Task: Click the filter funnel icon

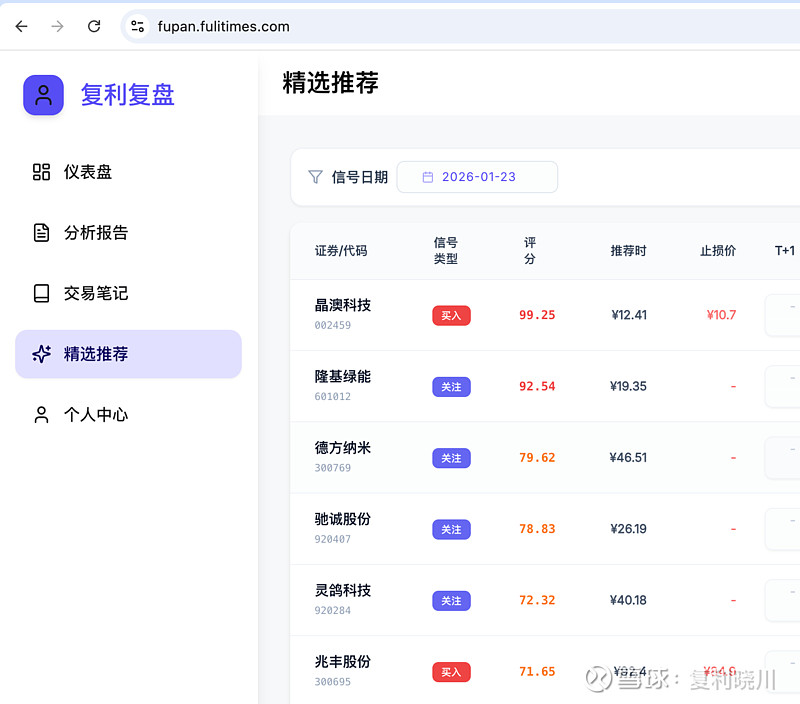Action: [315, 177]
